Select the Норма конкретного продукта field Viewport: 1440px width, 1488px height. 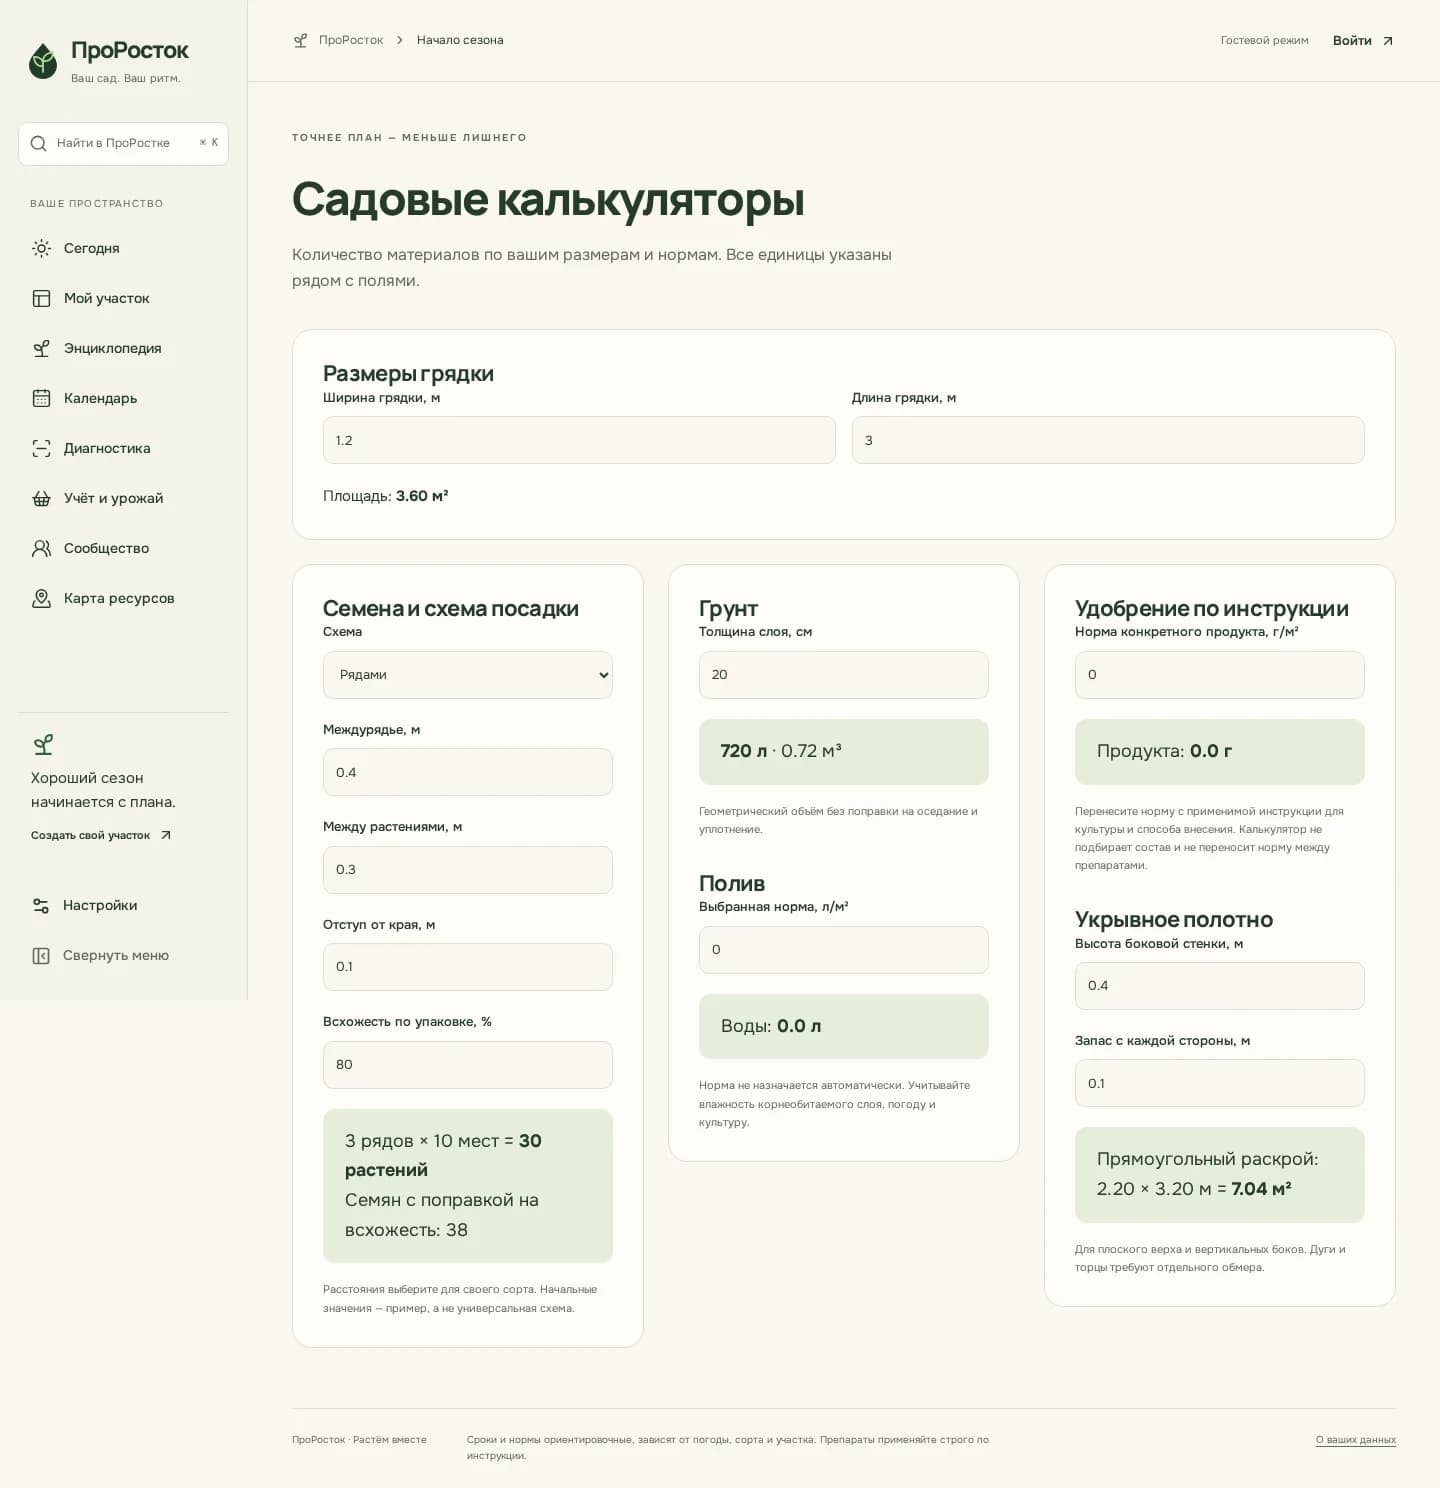pyautogui.click(x=1220, y=675)
